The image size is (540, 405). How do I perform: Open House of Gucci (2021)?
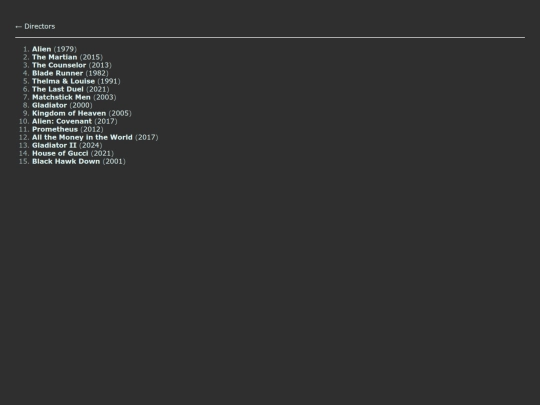(73, 153)
